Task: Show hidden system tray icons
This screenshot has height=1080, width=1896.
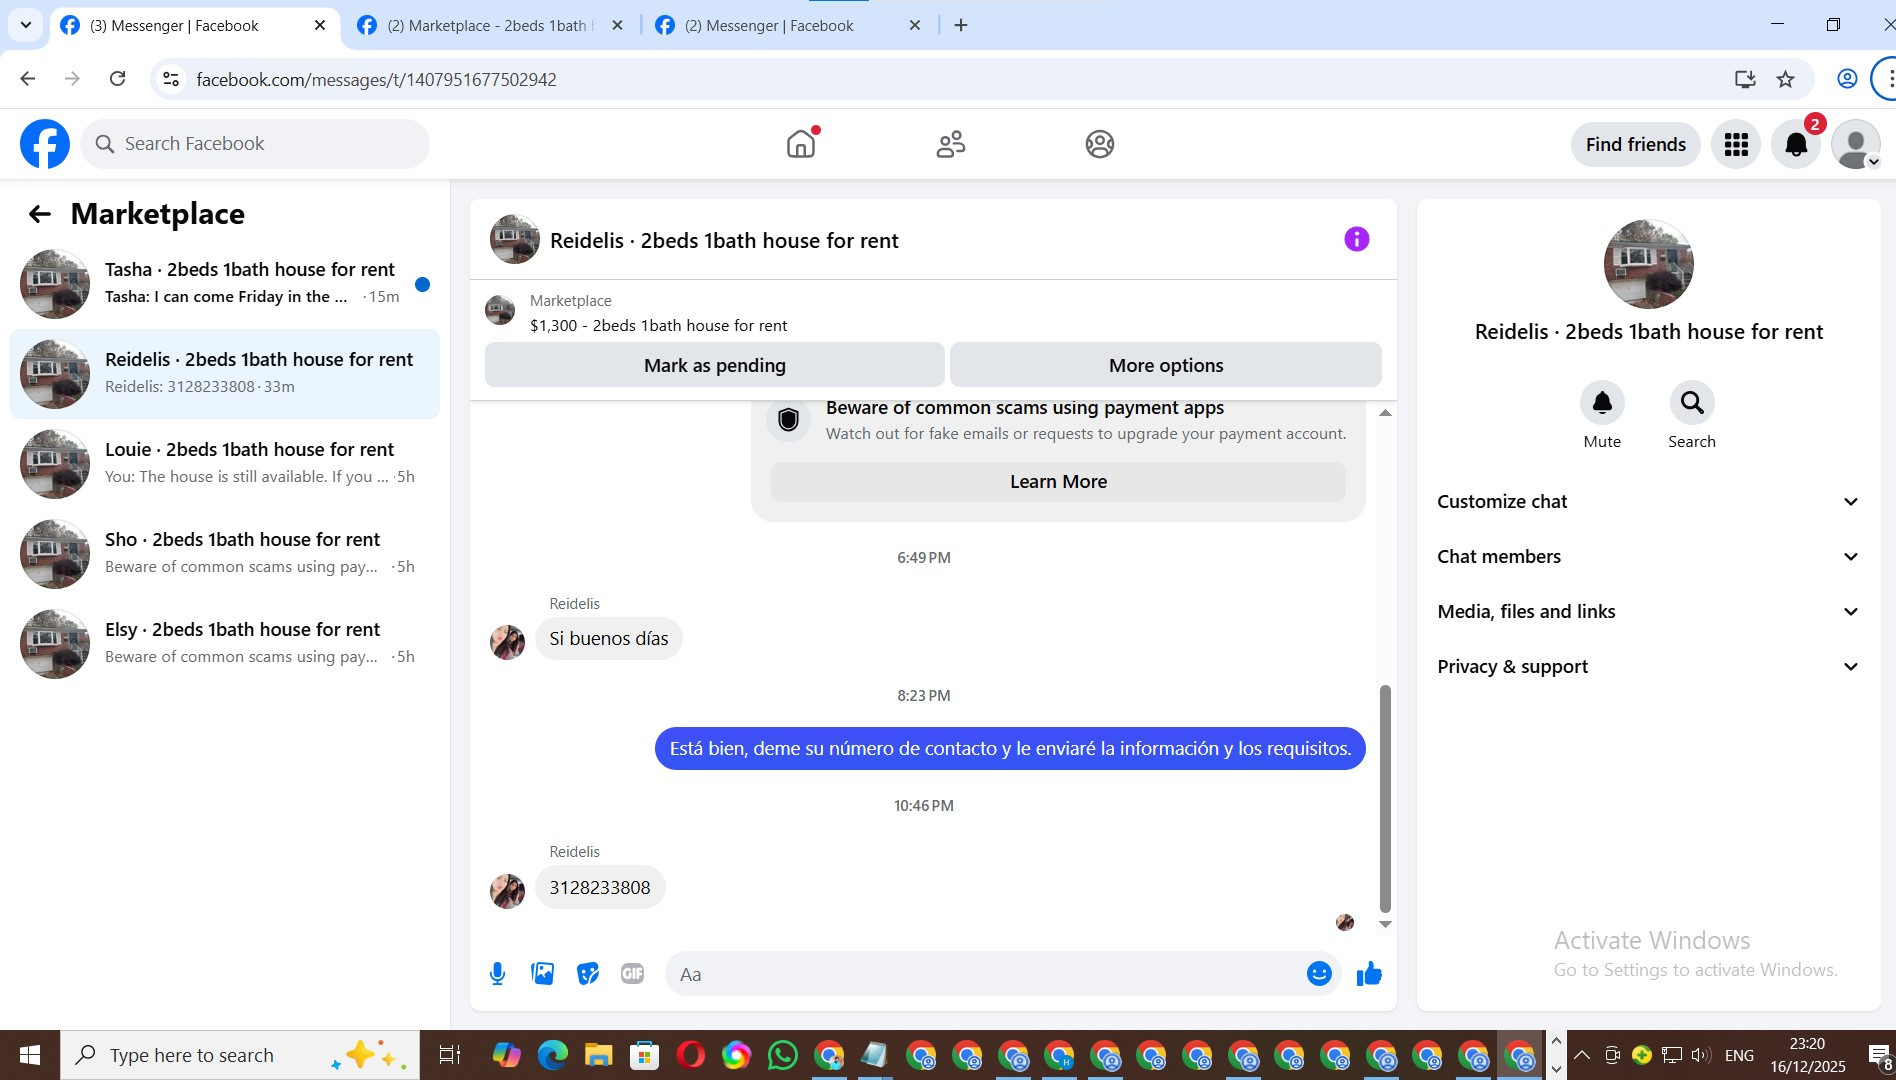Action: [x=1582, y=1055]
